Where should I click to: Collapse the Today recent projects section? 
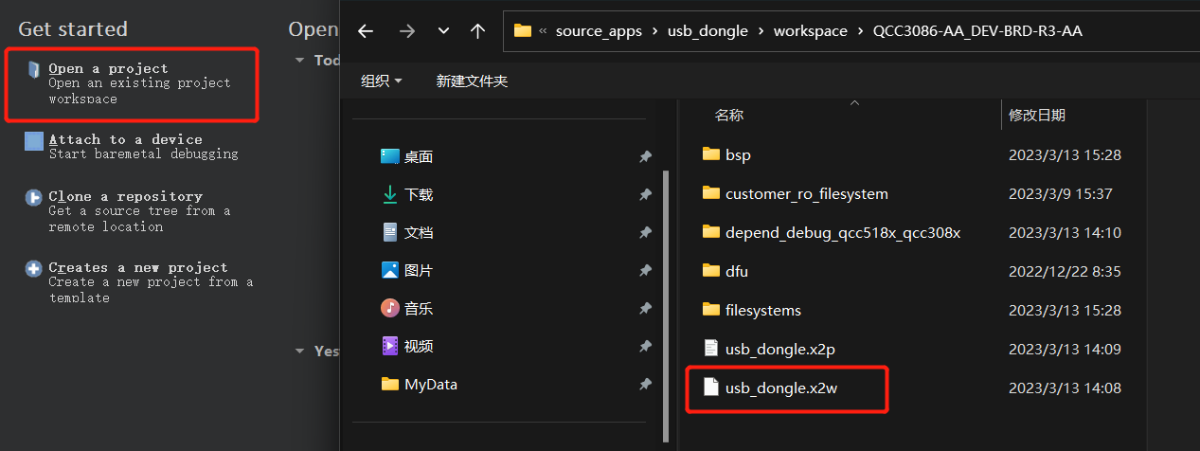click(x=300, y=60)
